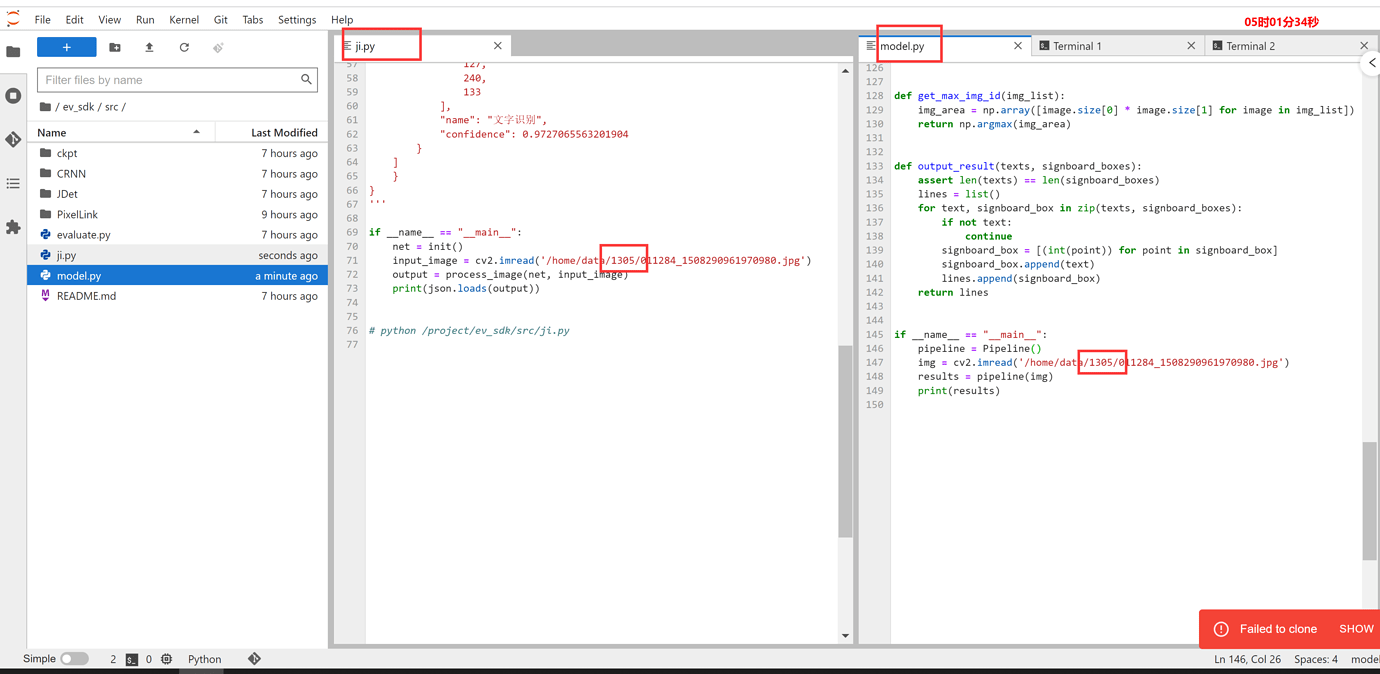Click the Git status icon in status bar
This screenshot has width=1380, height=674.
[254, 659]
